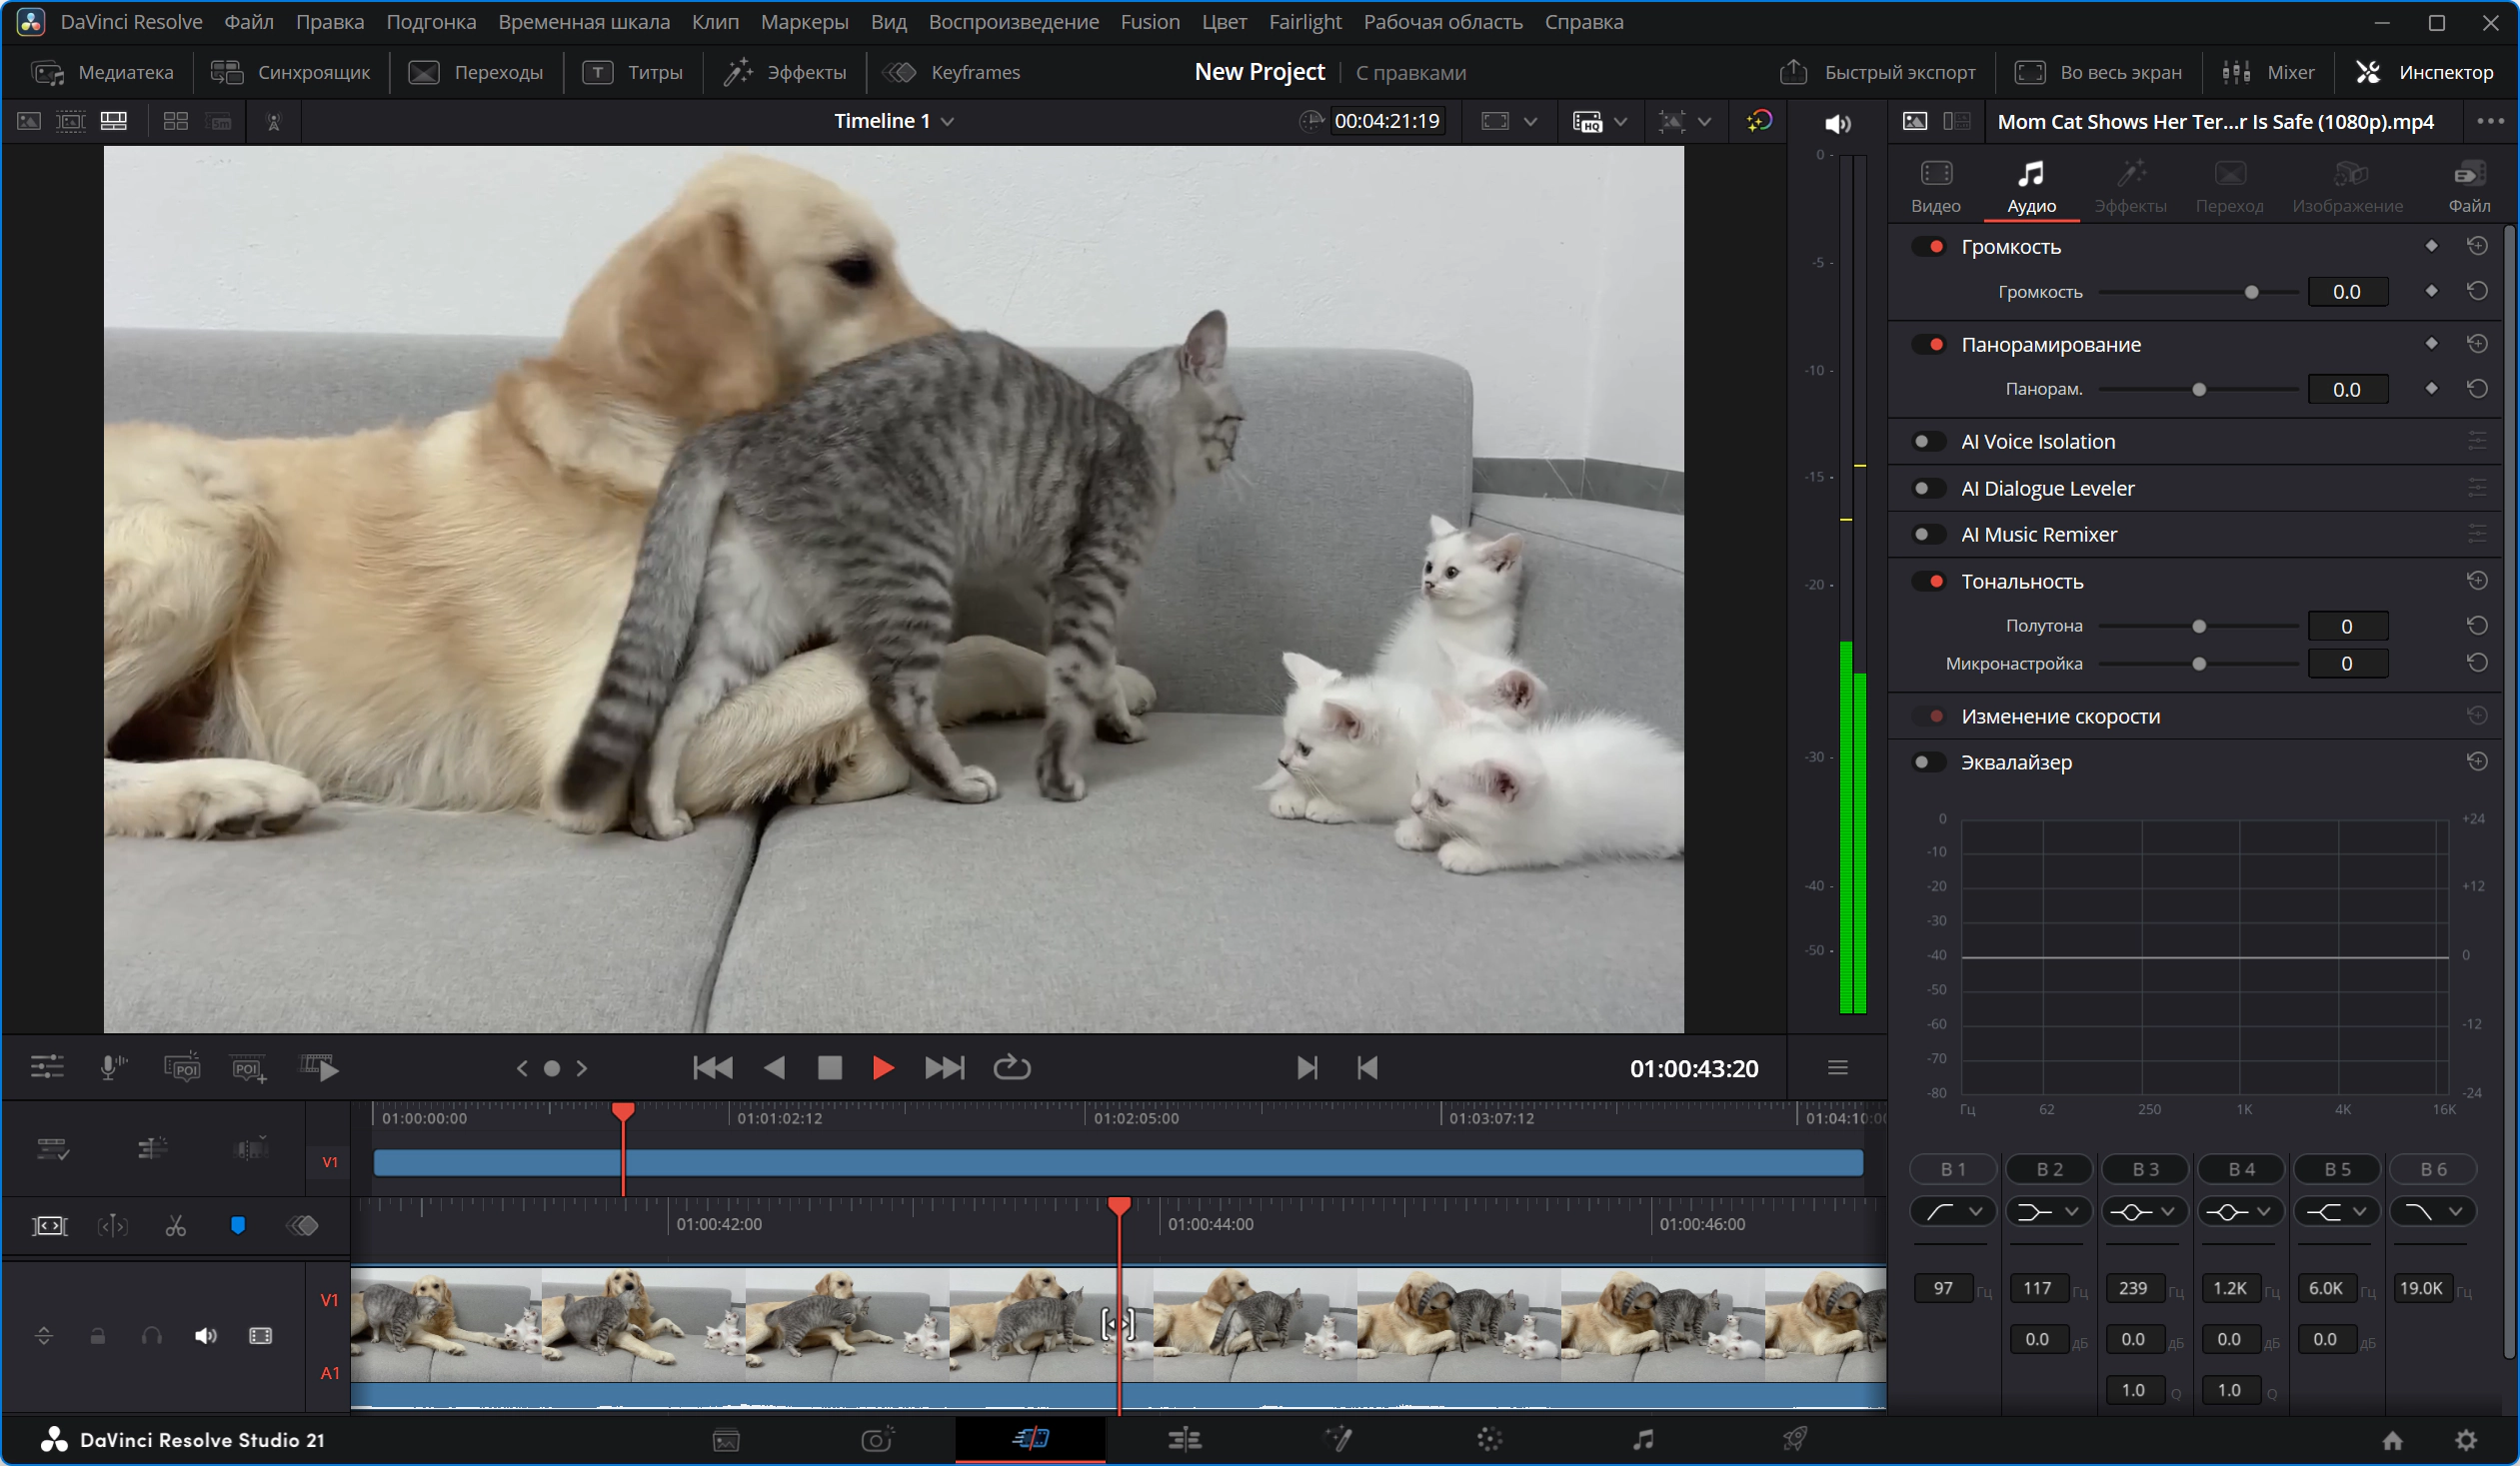Screen dimensions: 2520x1466
Task: Switch to the Файл inspector tab
Action: 2468,186
